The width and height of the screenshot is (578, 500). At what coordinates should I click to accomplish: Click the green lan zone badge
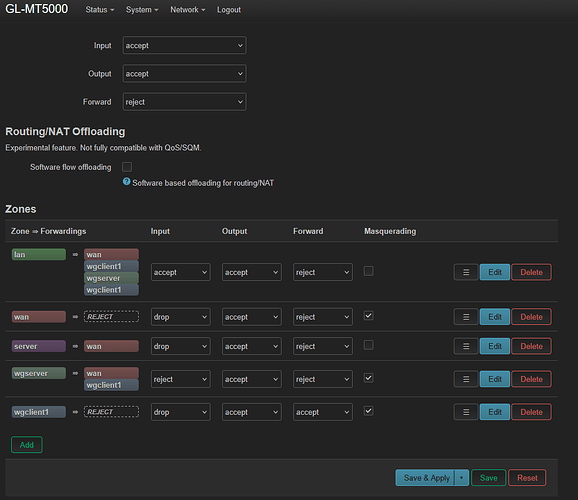39,254
